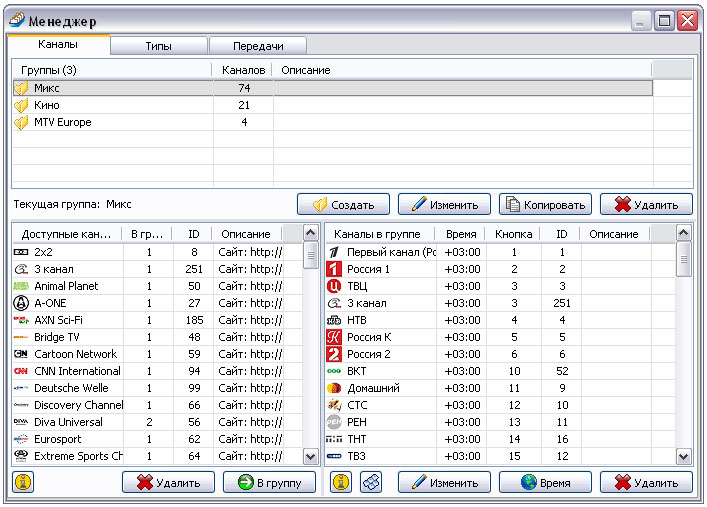
Task: Select the Кино group row
Action: [333, 105]
